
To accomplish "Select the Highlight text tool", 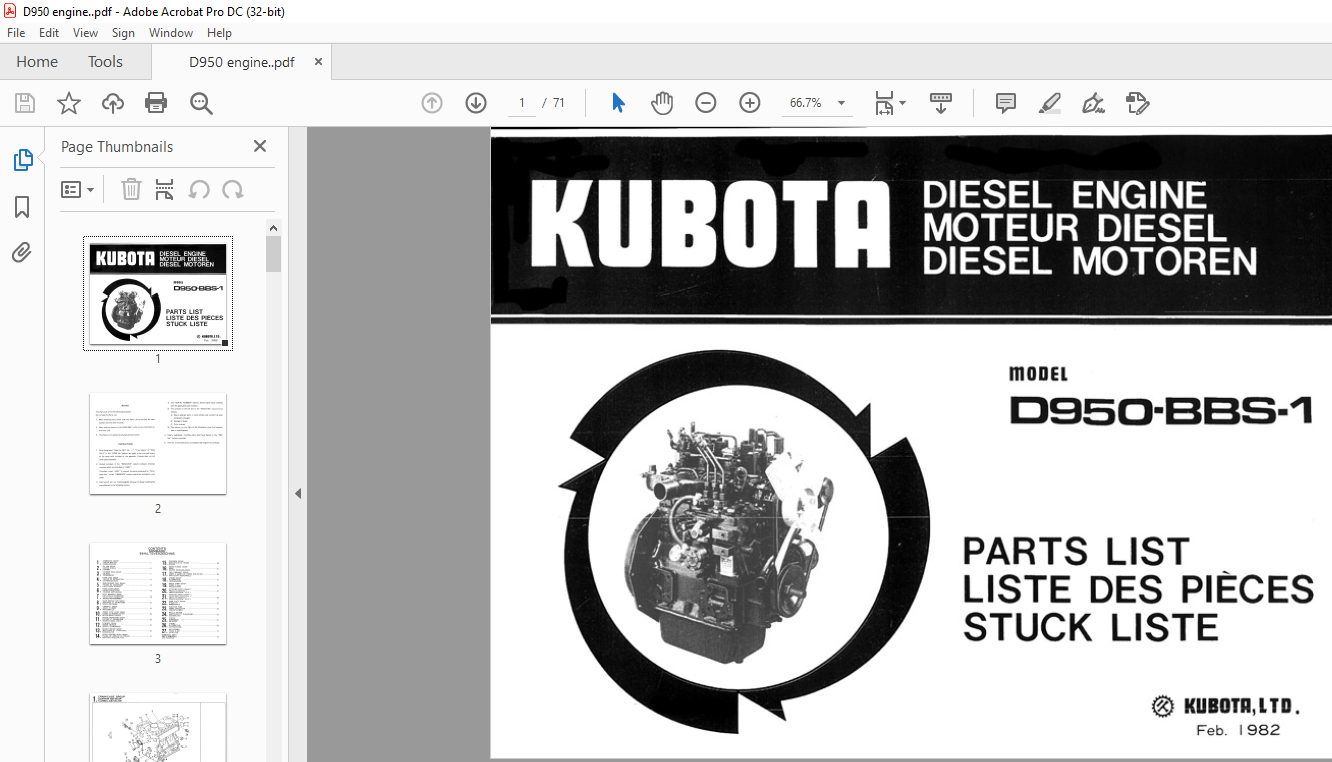I will (x=1049, y=103).
